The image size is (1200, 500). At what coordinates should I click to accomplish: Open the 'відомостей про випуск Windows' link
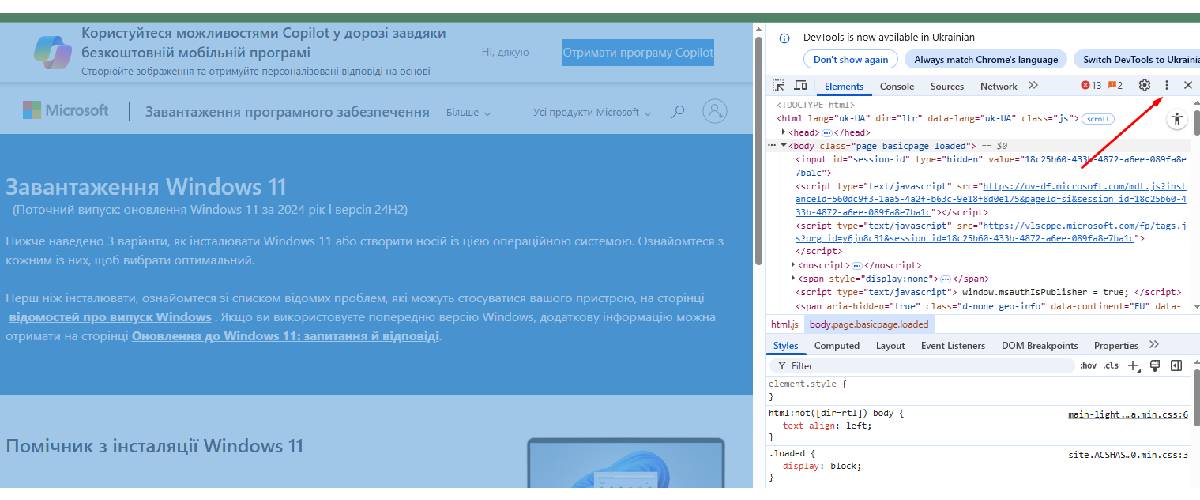[110, 317]
